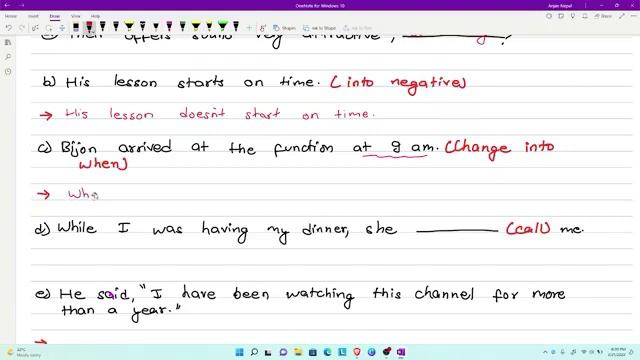
Task: Click the handwritten word "function"
Action: [303, 148]
